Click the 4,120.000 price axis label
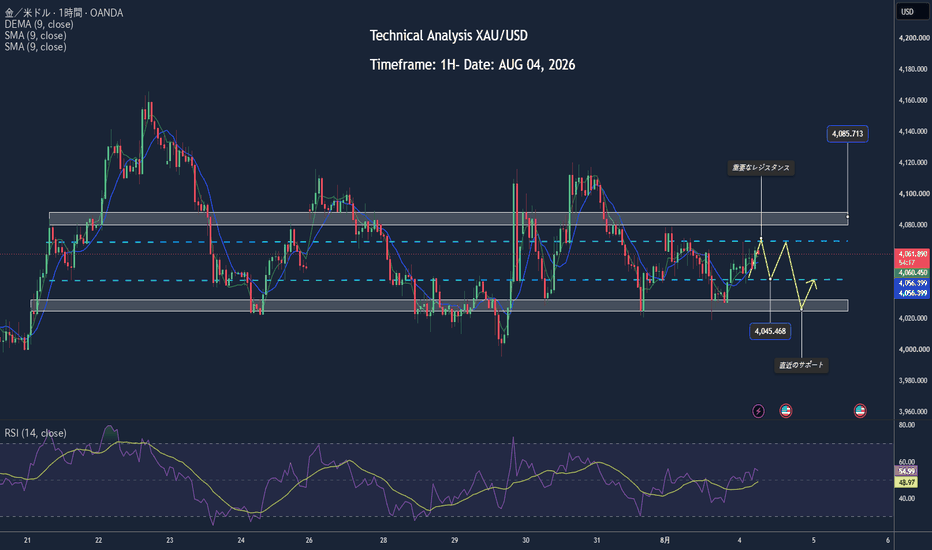 point(914,162)
